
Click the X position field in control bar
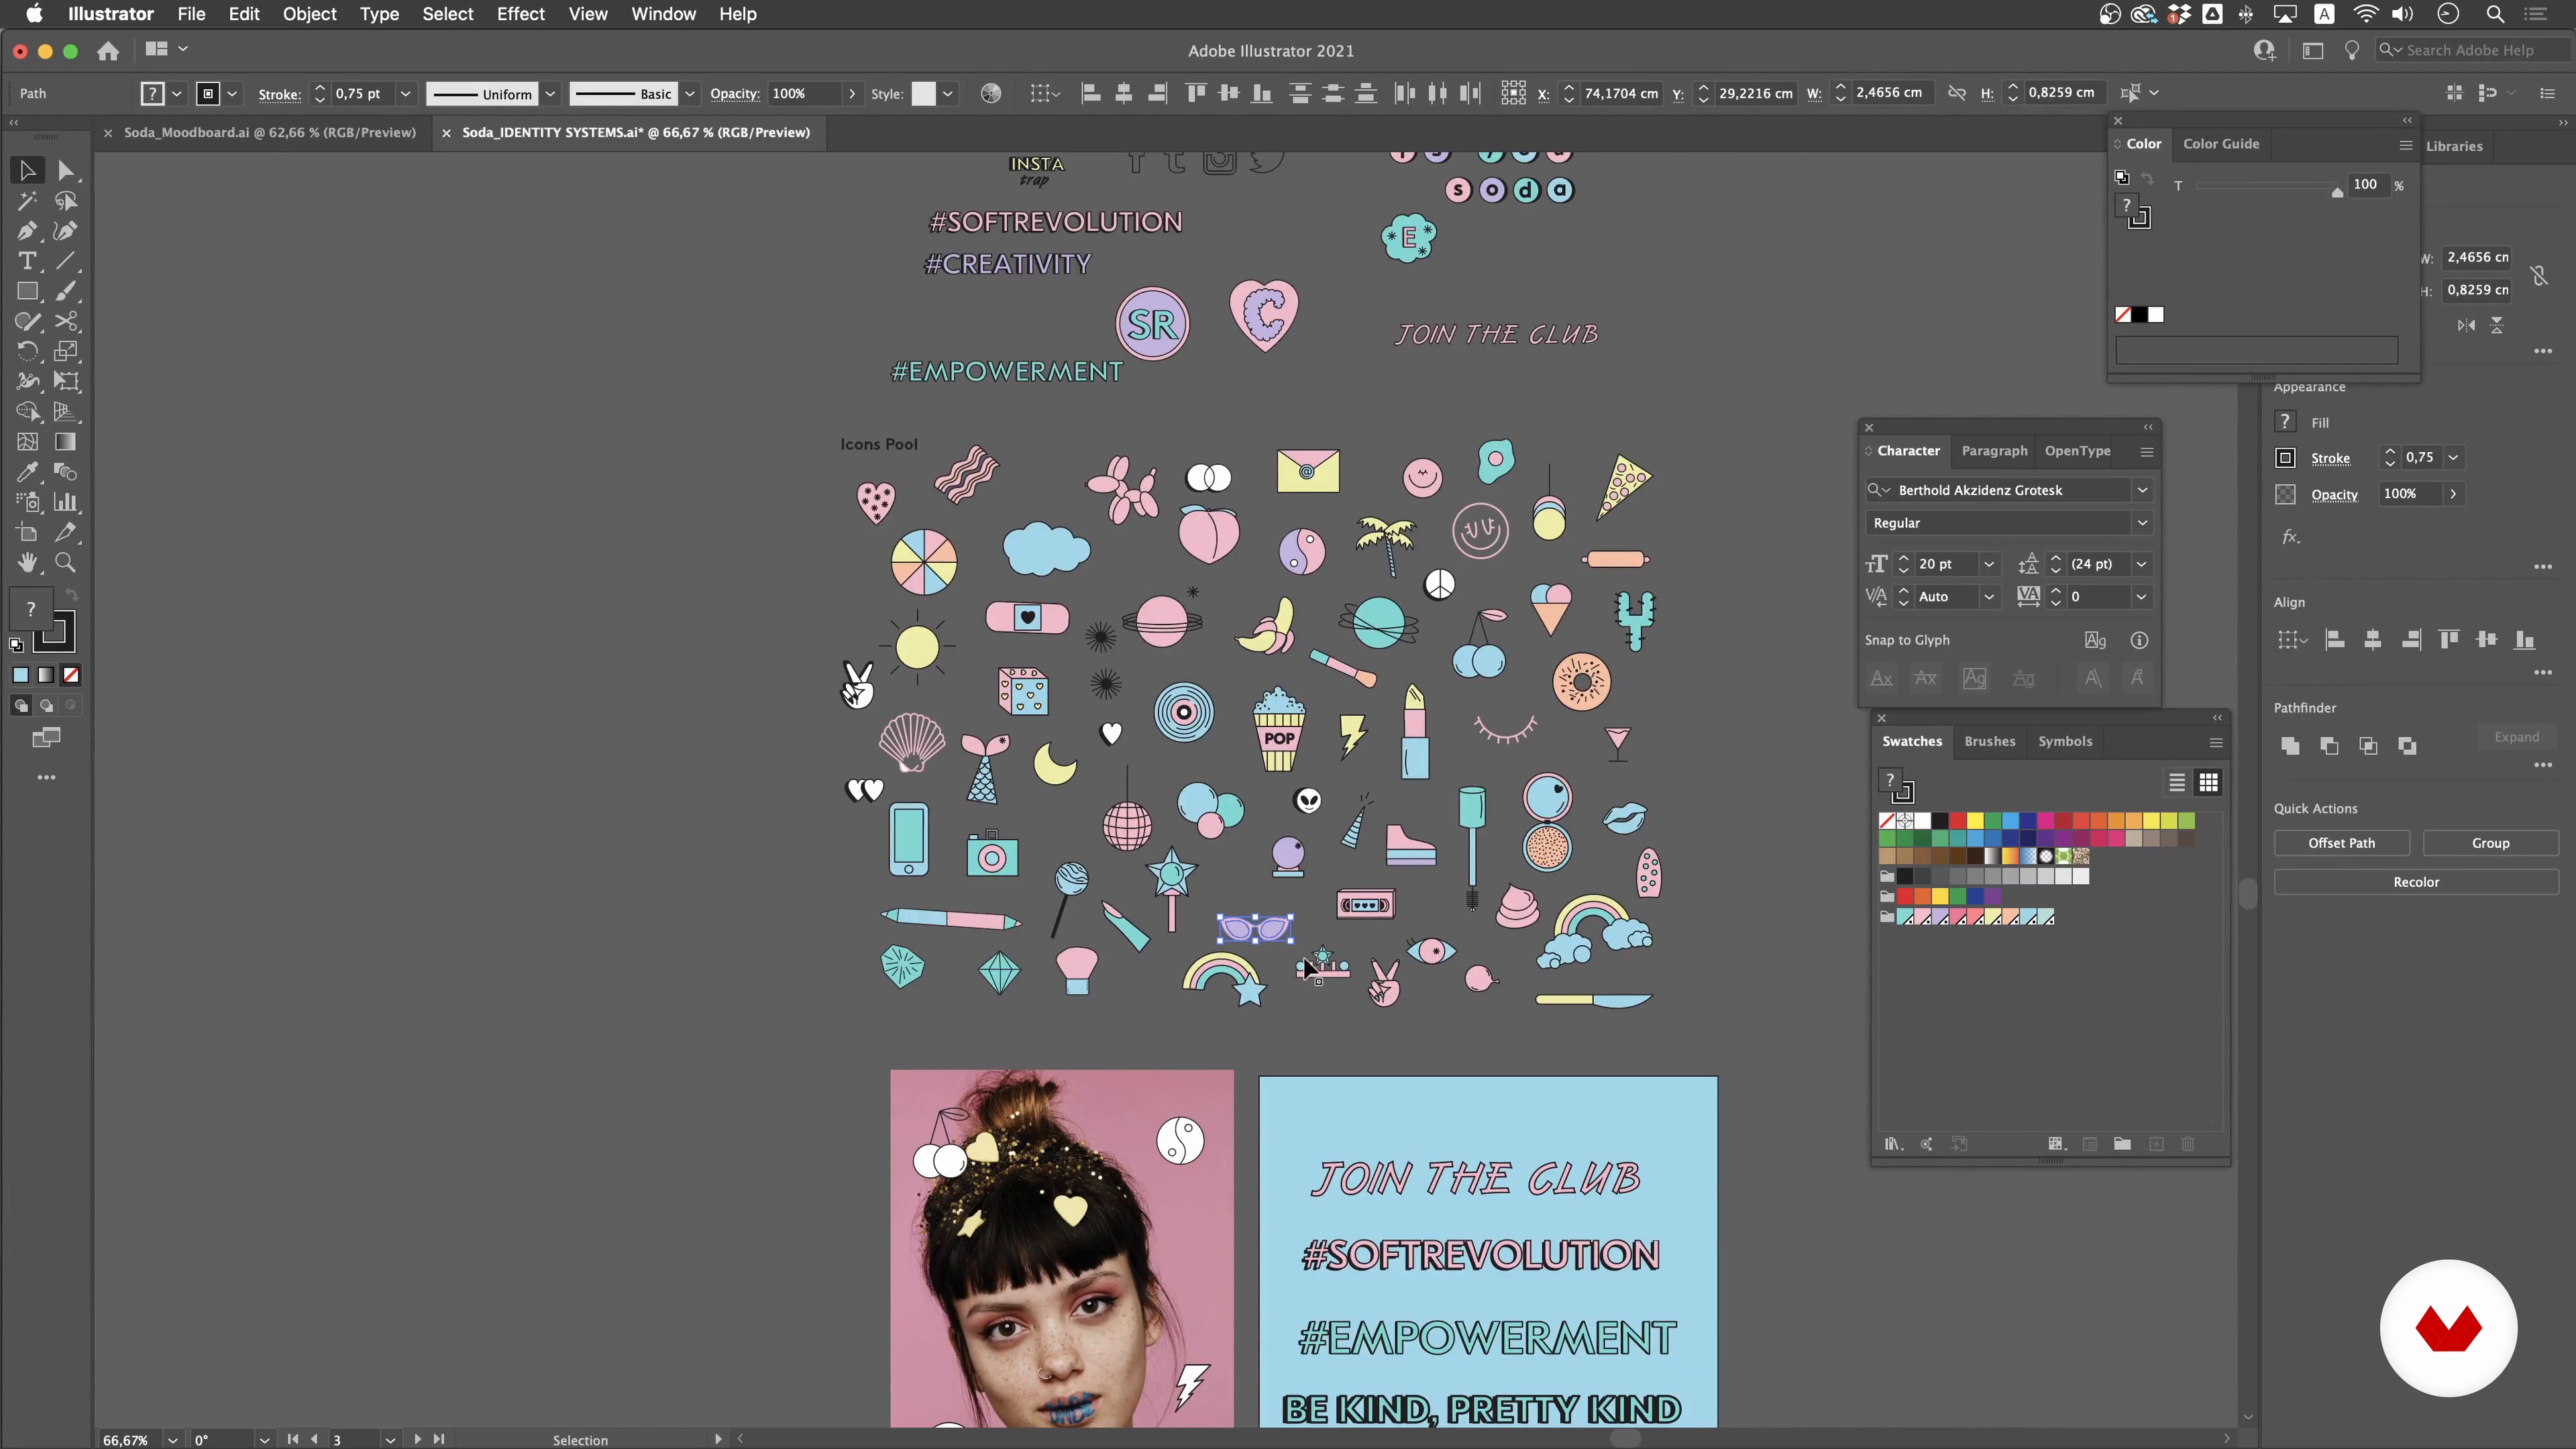click(1620, 93)
